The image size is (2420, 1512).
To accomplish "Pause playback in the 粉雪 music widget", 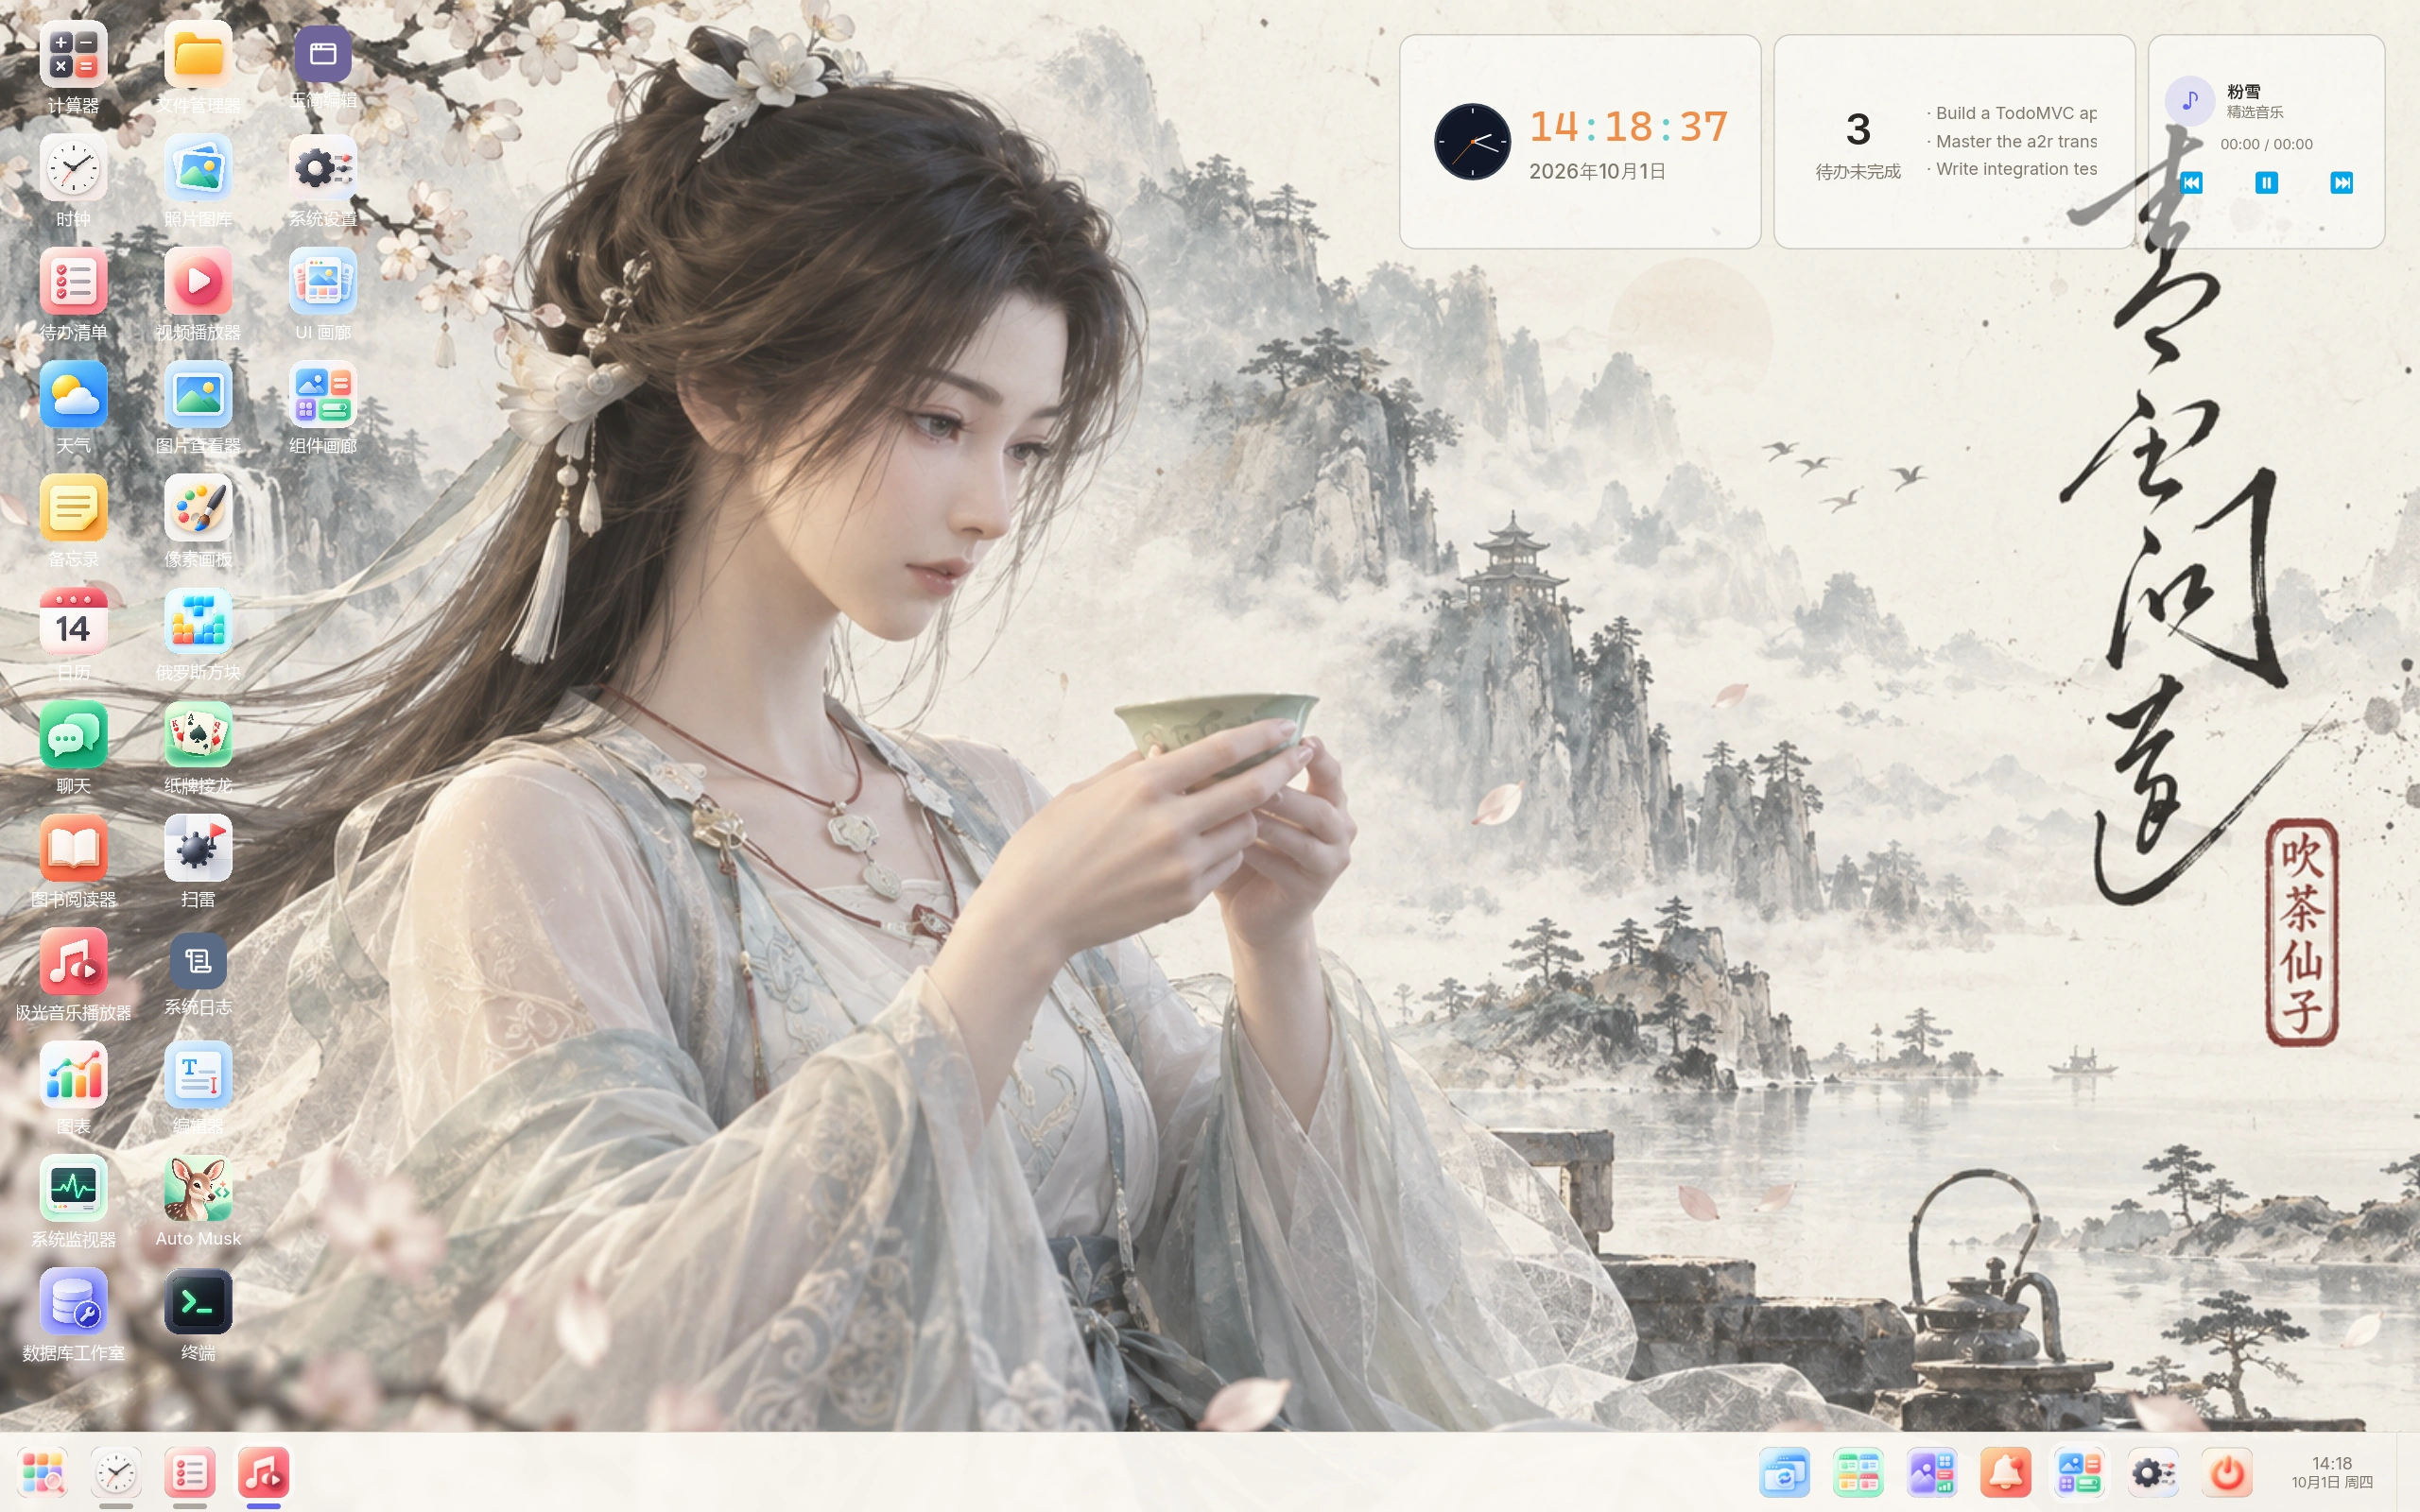I will [x=2266, y=182].
